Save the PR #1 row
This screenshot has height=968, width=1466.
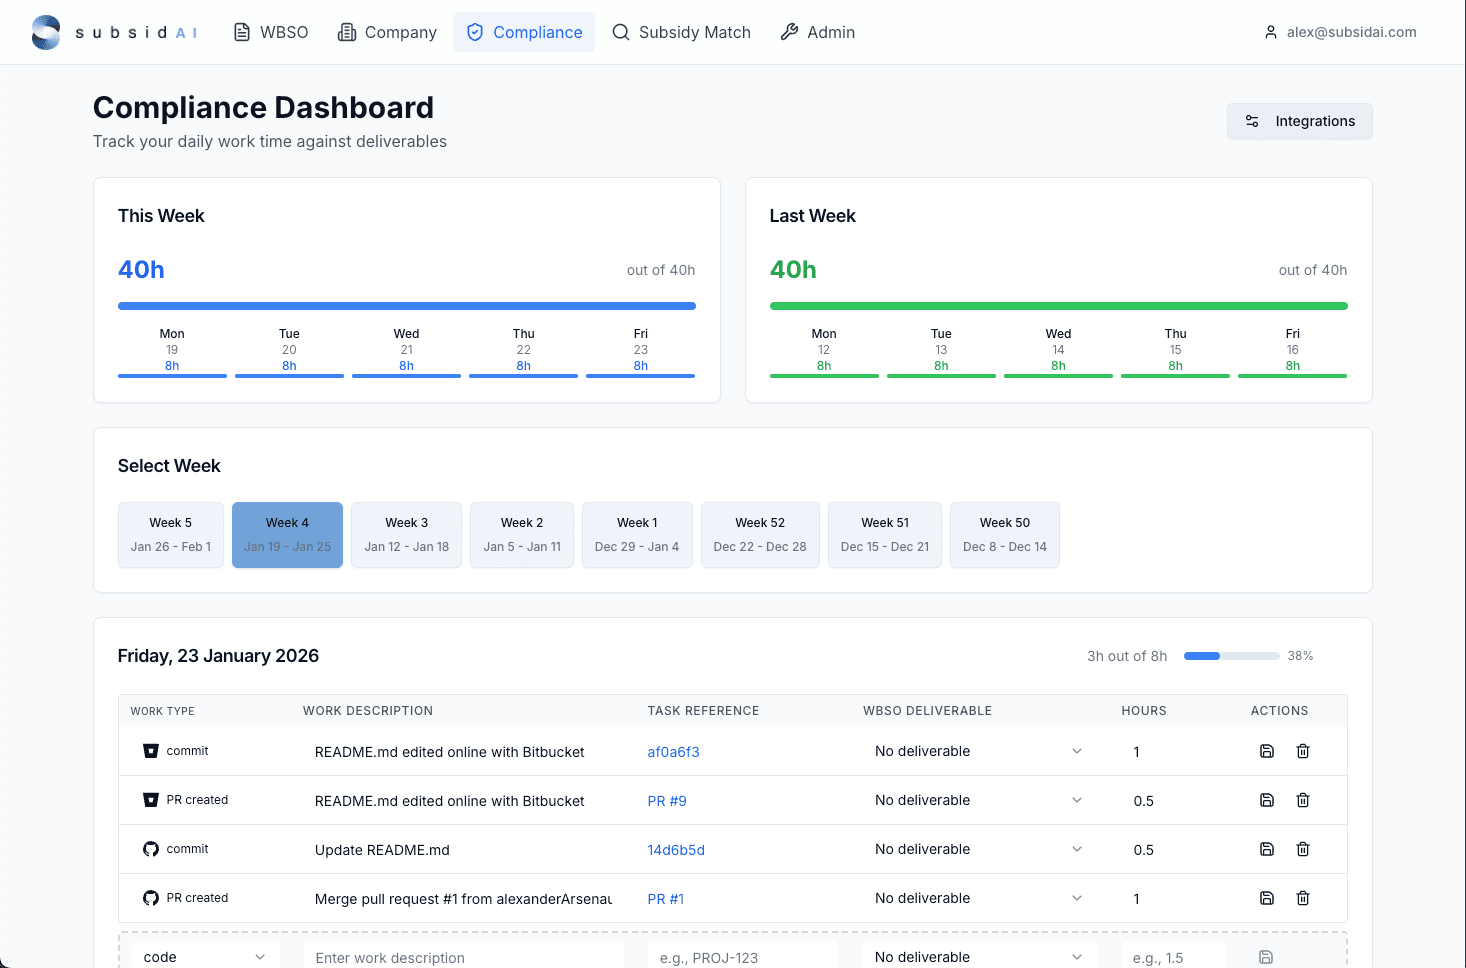pyautogui.click(x=1266, y=898)
